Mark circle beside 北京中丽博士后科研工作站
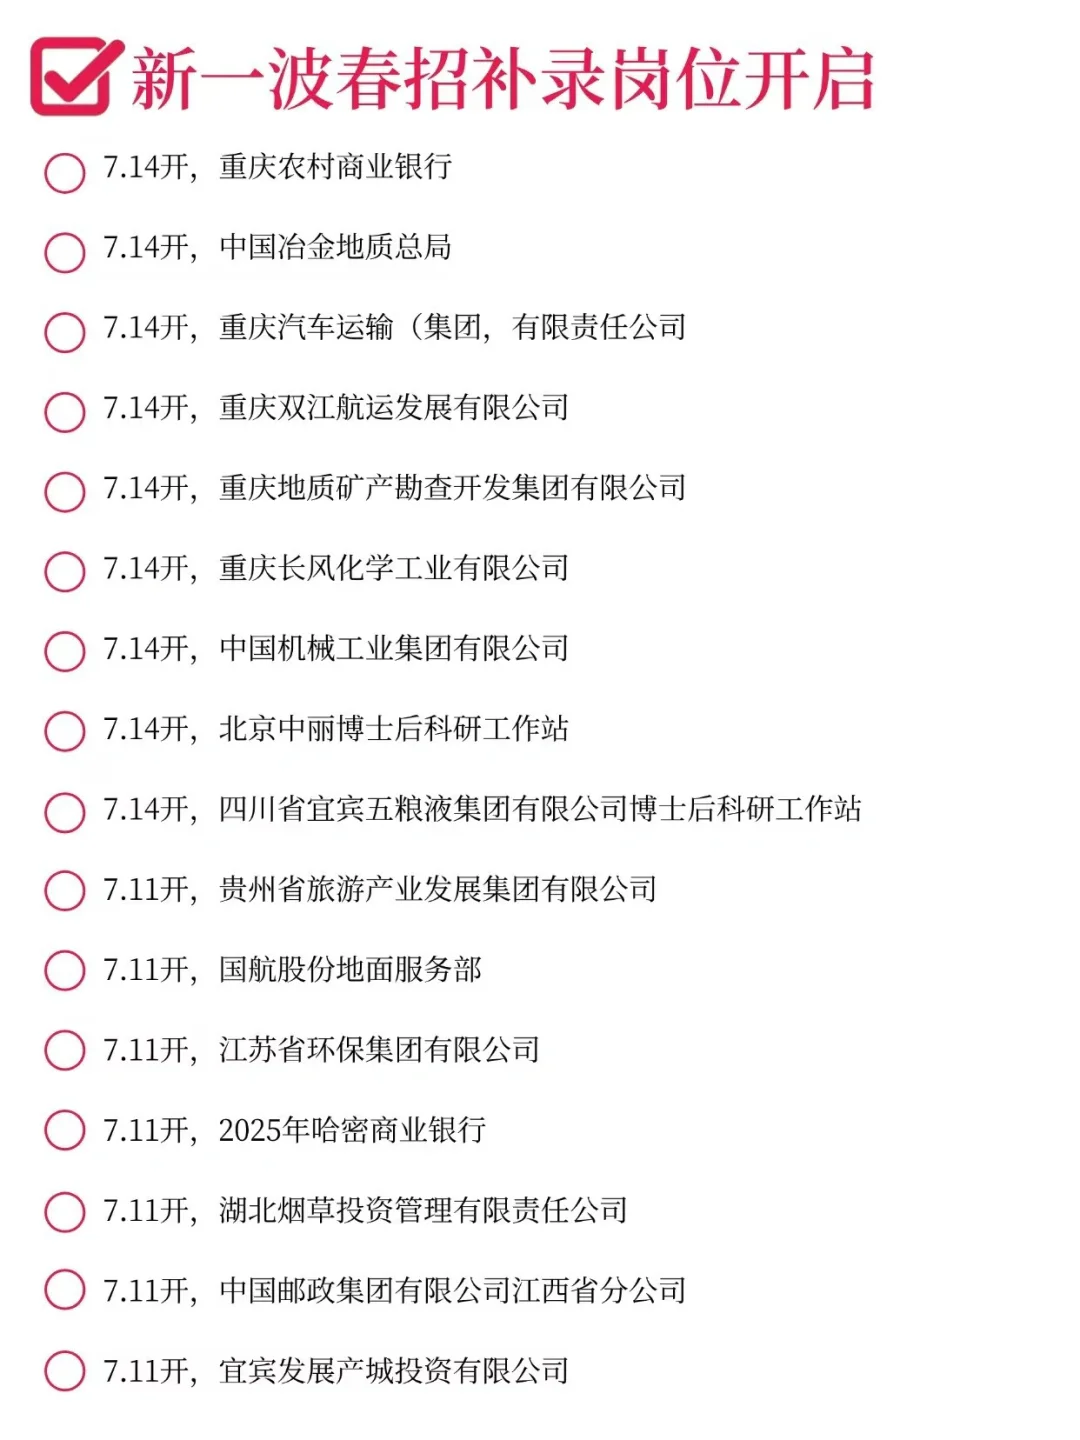Screen dimensions: 1080x1440 coord(65,731)
